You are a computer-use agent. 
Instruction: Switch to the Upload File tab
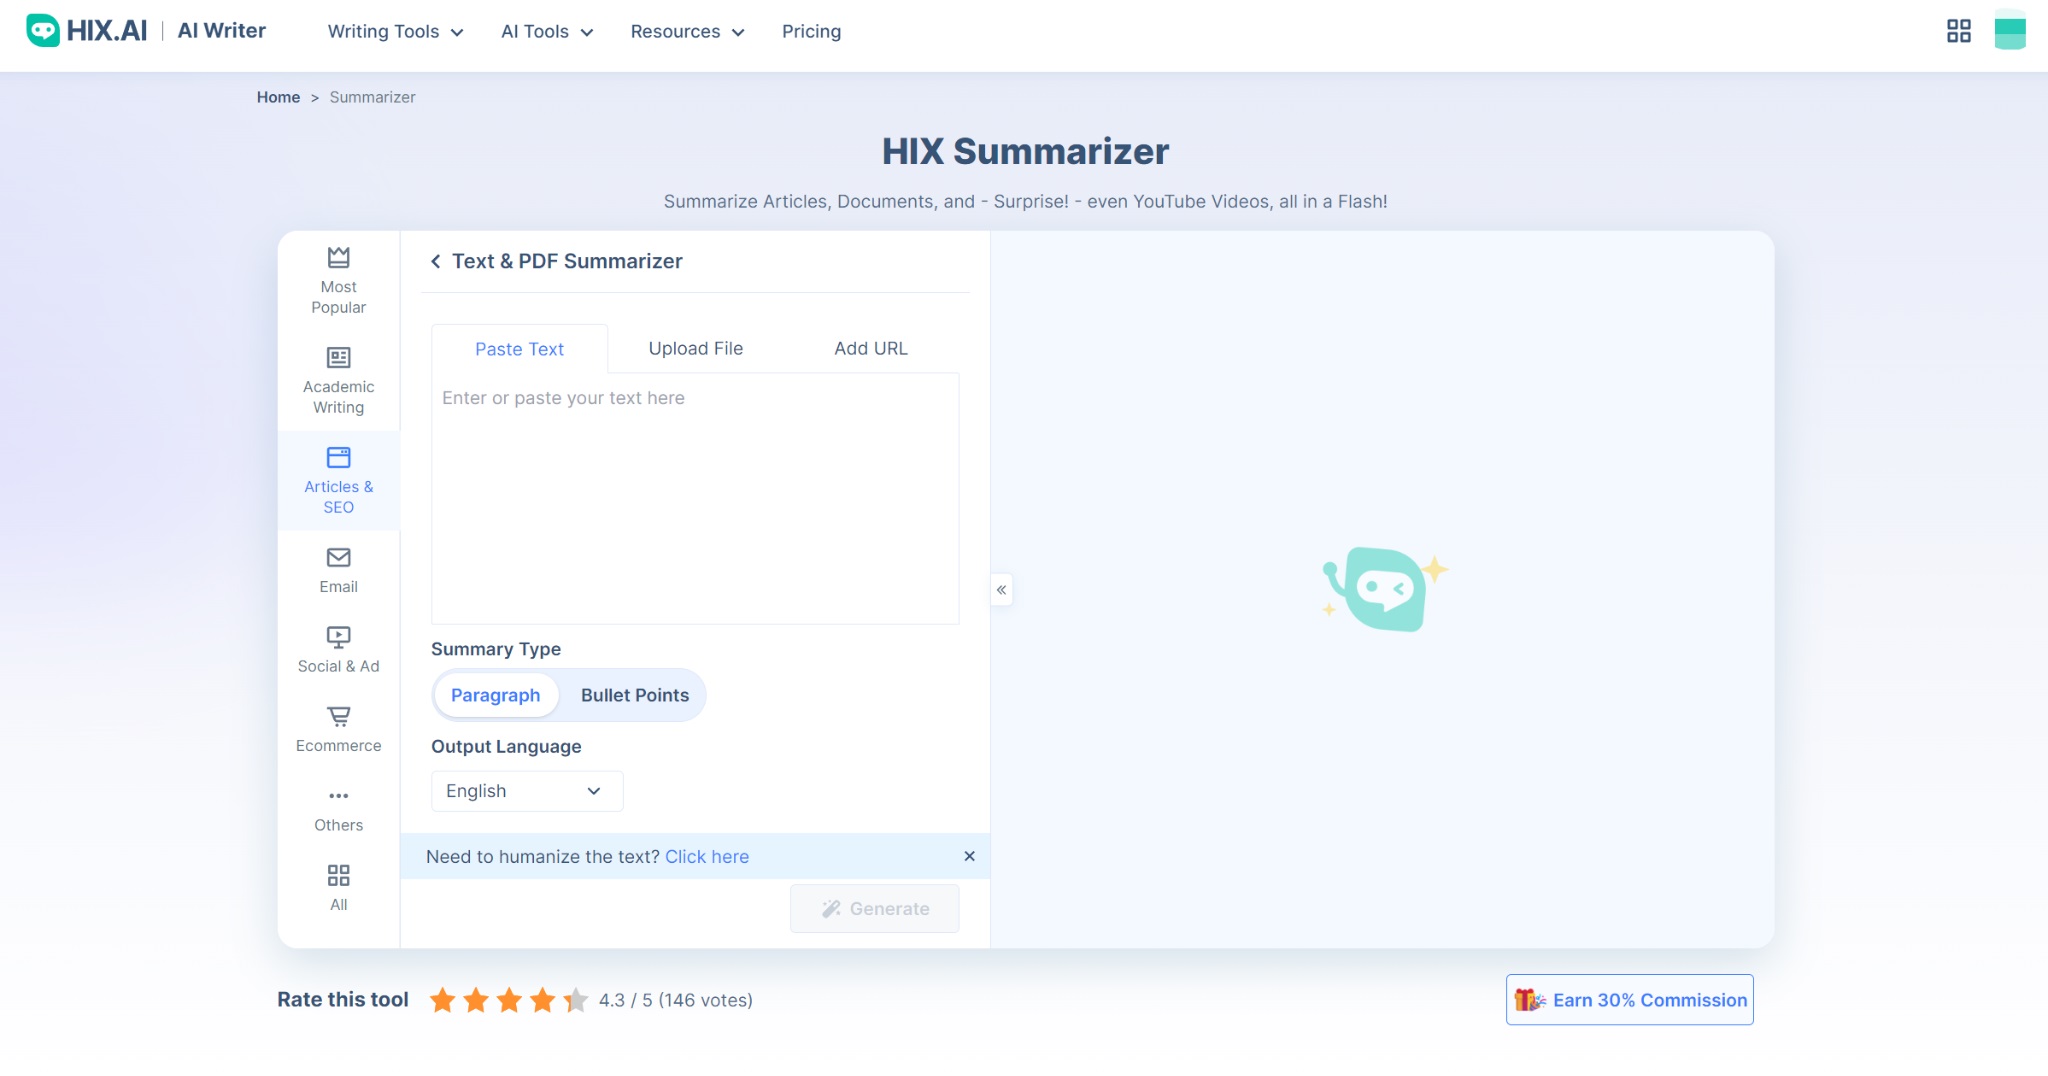pyautogui.click(x=696, y=348)
